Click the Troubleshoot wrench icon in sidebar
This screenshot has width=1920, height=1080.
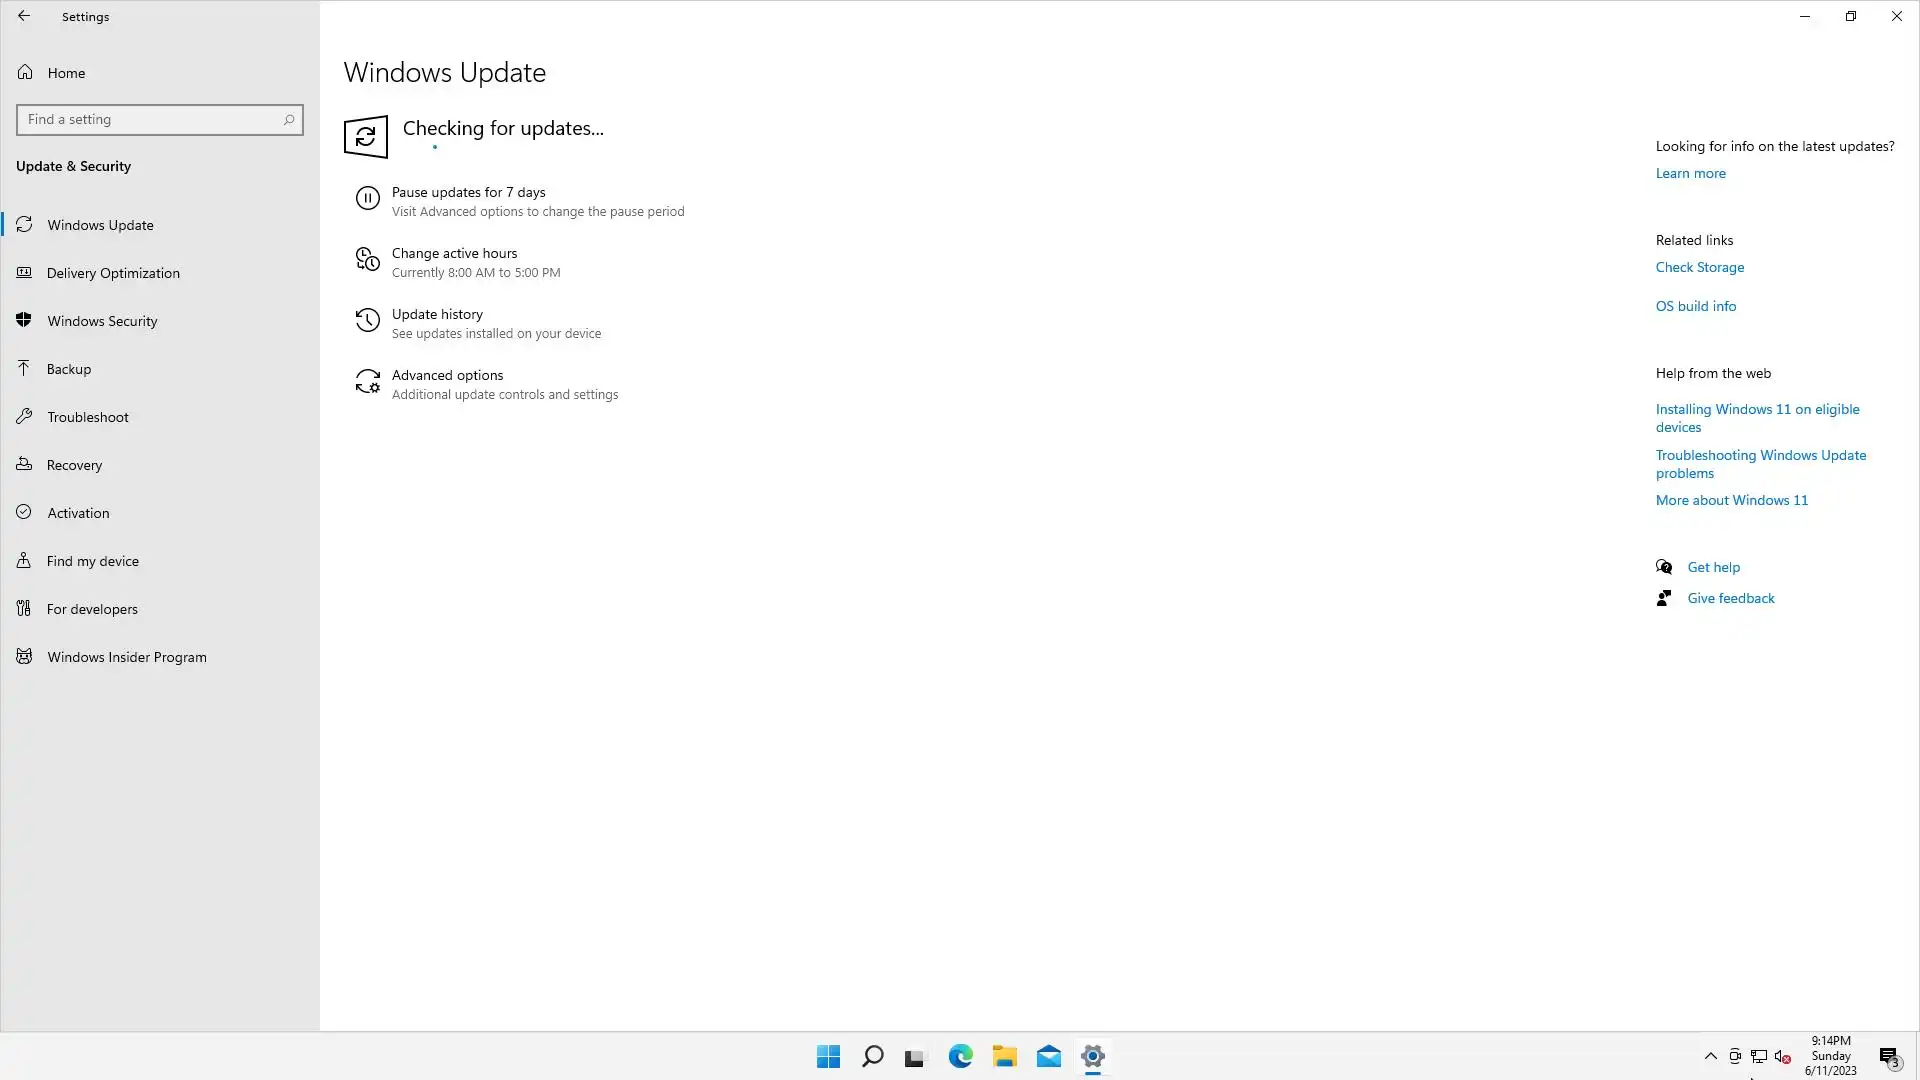[24, 417]
